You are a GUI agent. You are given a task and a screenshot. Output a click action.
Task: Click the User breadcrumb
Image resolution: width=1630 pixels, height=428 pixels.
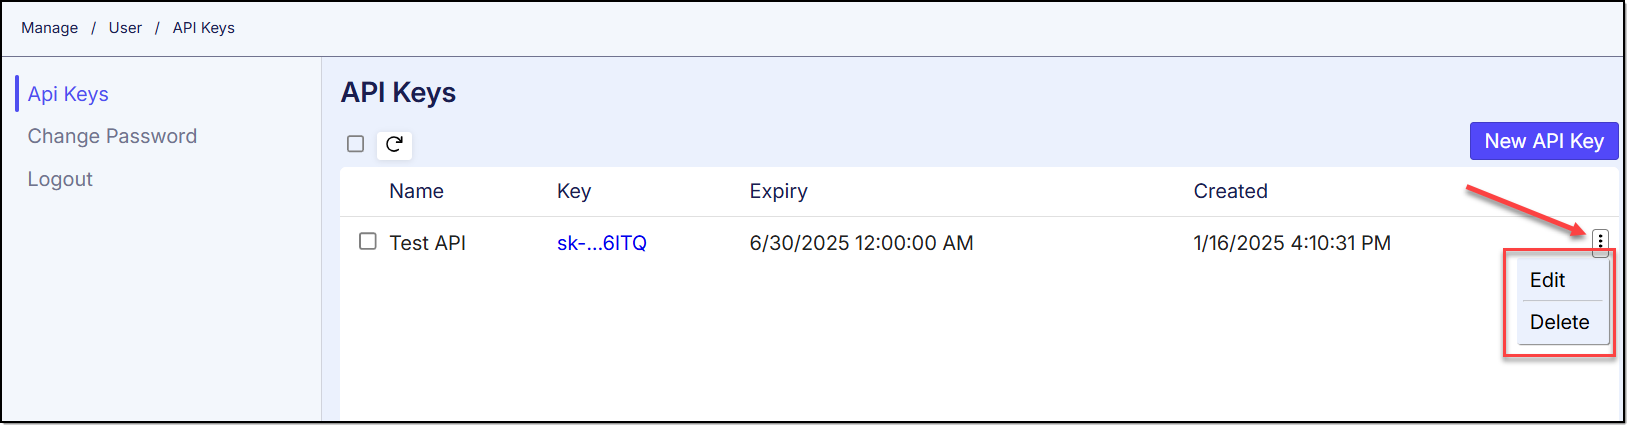[125, 28]
